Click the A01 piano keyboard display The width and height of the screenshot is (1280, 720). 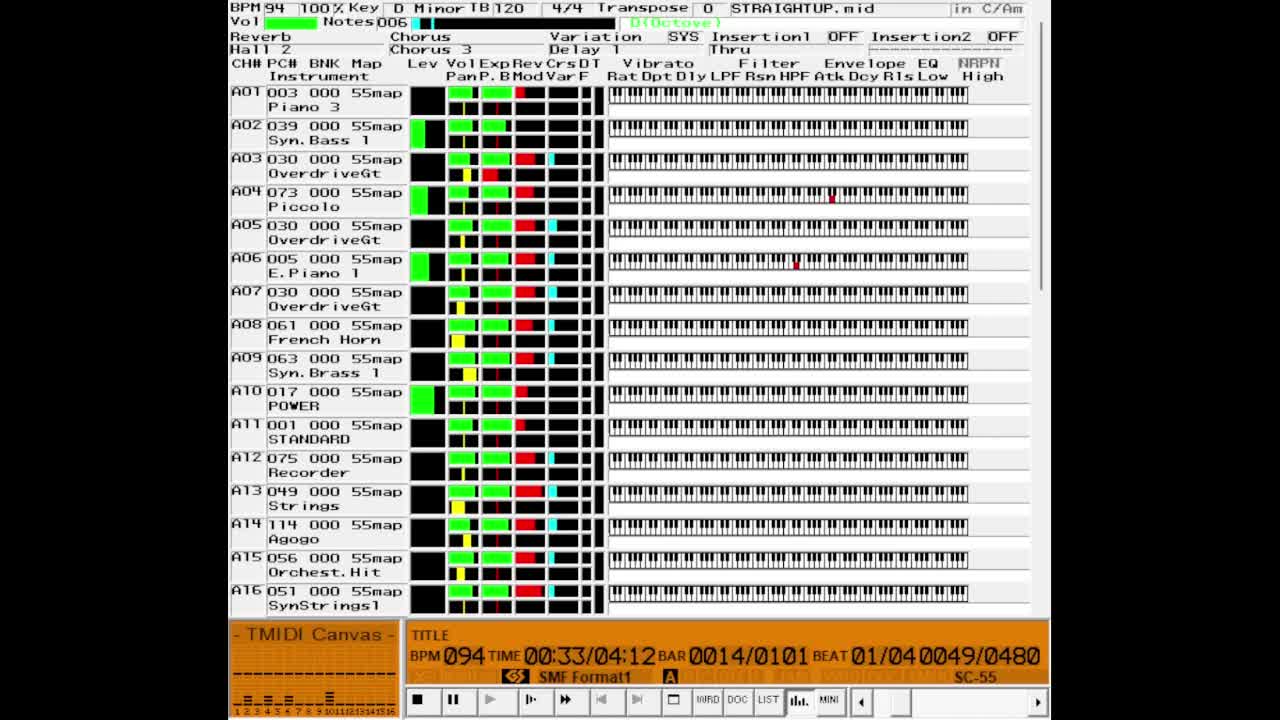coord(788,95)
